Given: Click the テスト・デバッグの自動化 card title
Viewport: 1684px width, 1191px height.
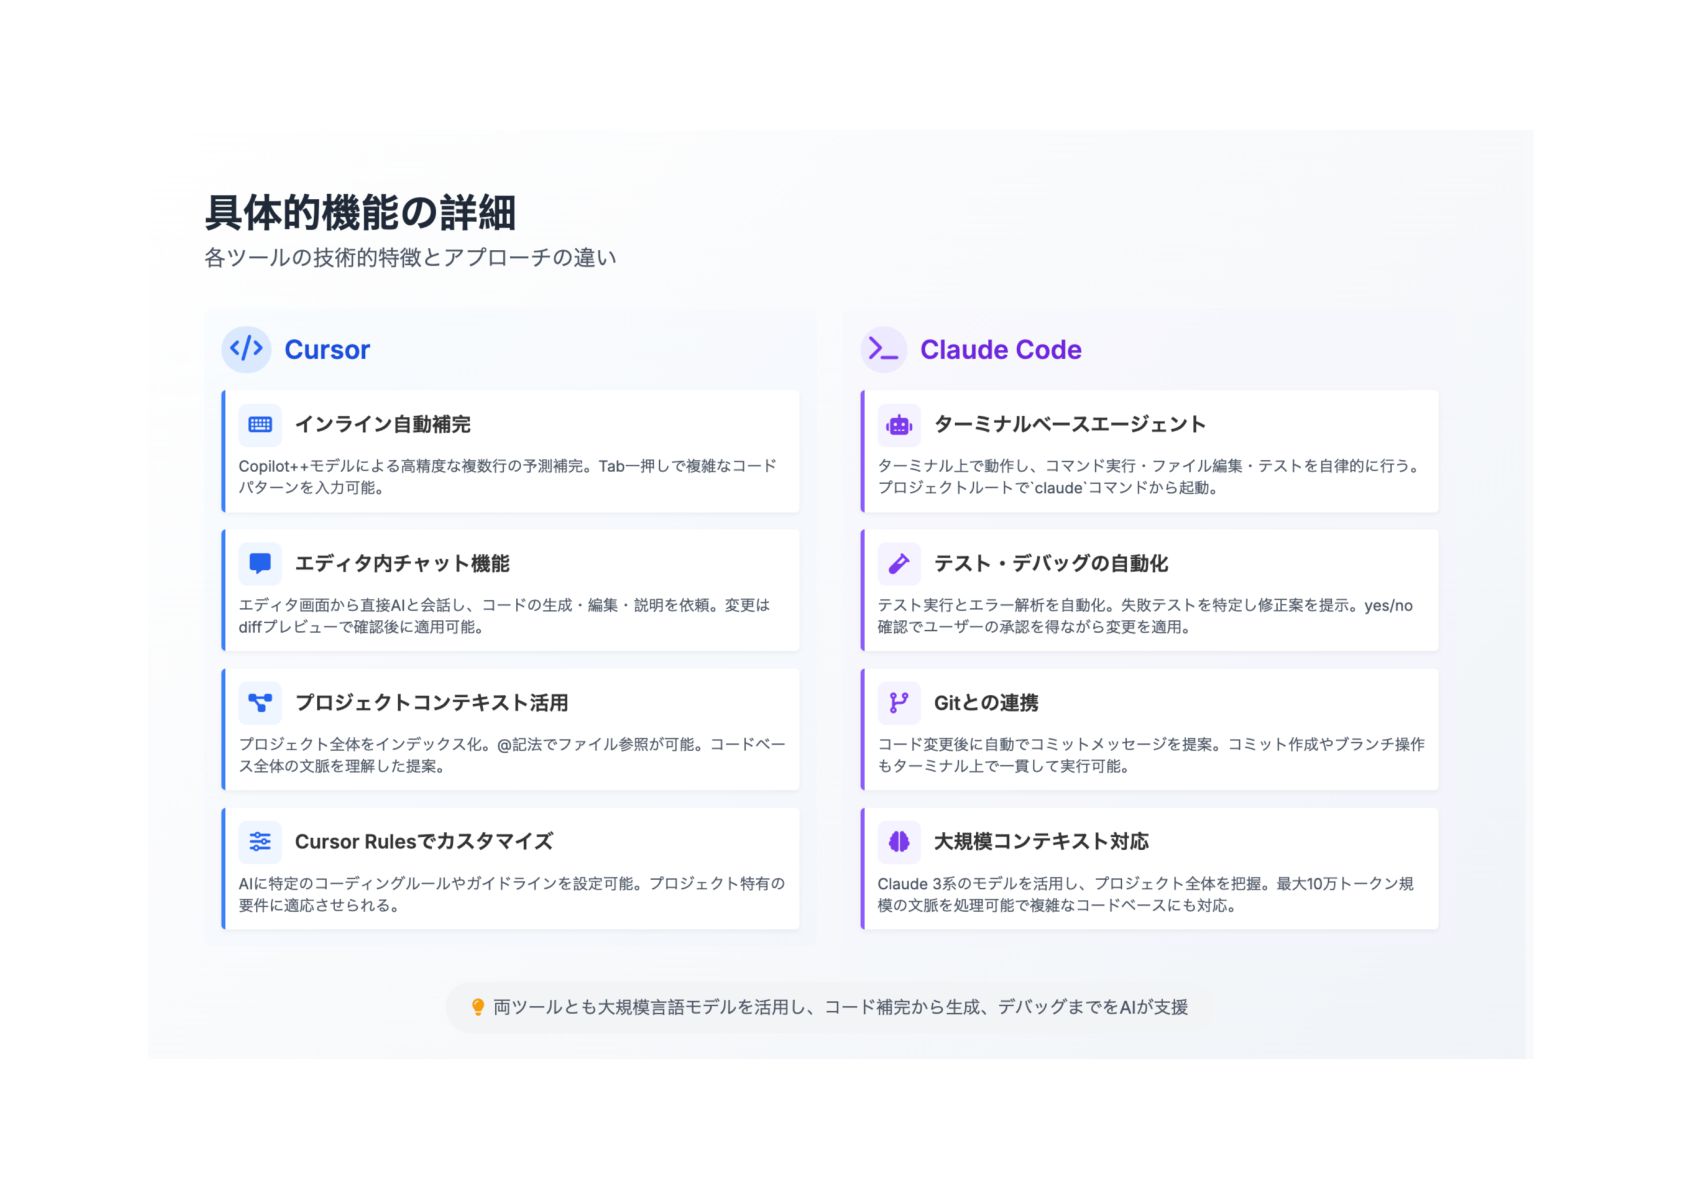Looking at the screenshot, I should (x=1051, y=563).
